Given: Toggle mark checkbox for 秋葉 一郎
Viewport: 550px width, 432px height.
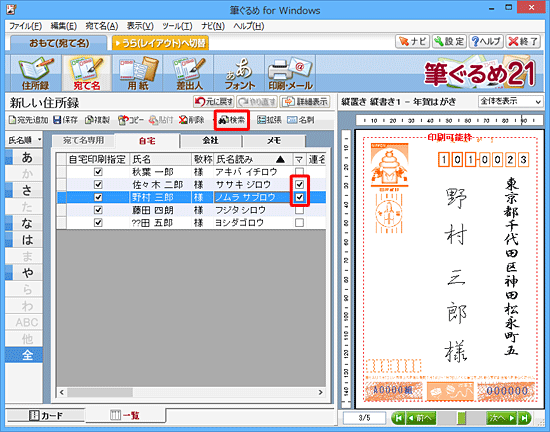Looking at the screenshot, I should (299, 171).
